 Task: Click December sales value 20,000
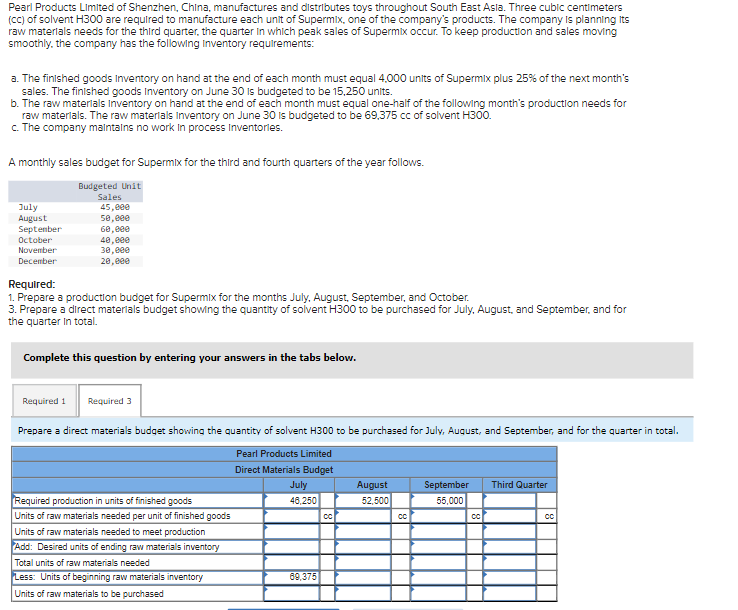115,261
